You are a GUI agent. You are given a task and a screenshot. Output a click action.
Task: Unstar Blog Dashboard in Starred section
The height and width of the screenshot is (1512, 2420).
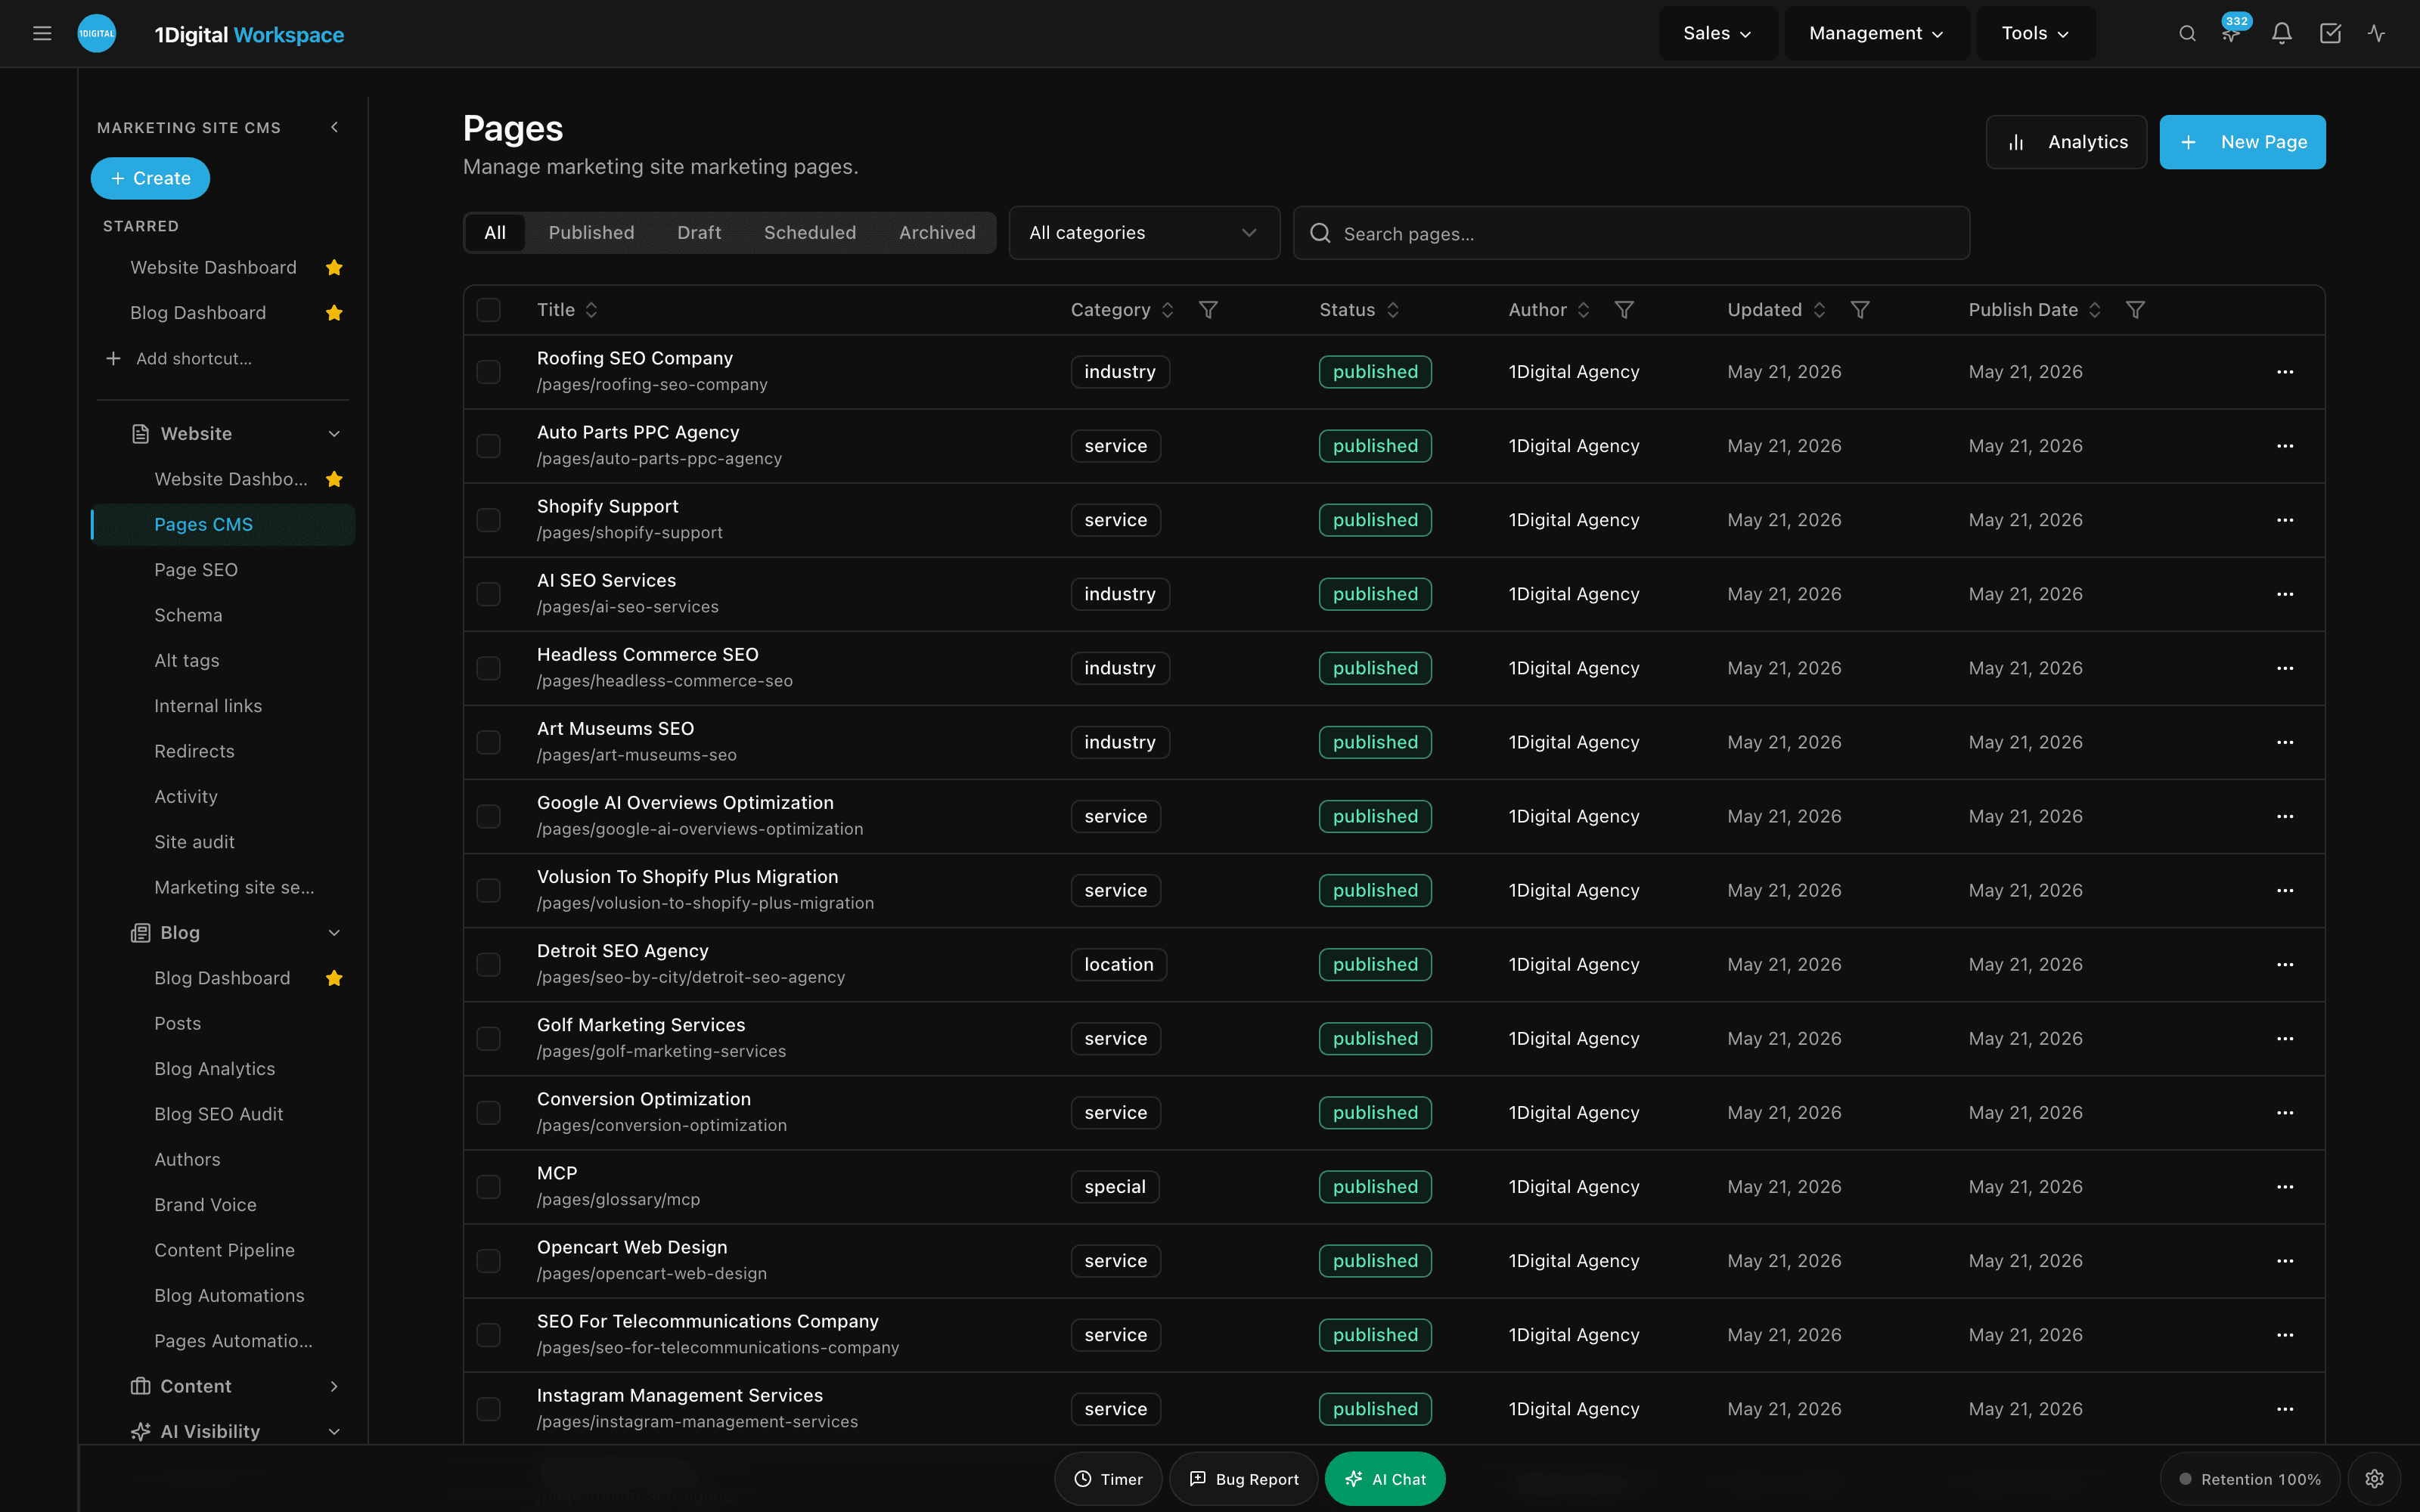[334, 313]
